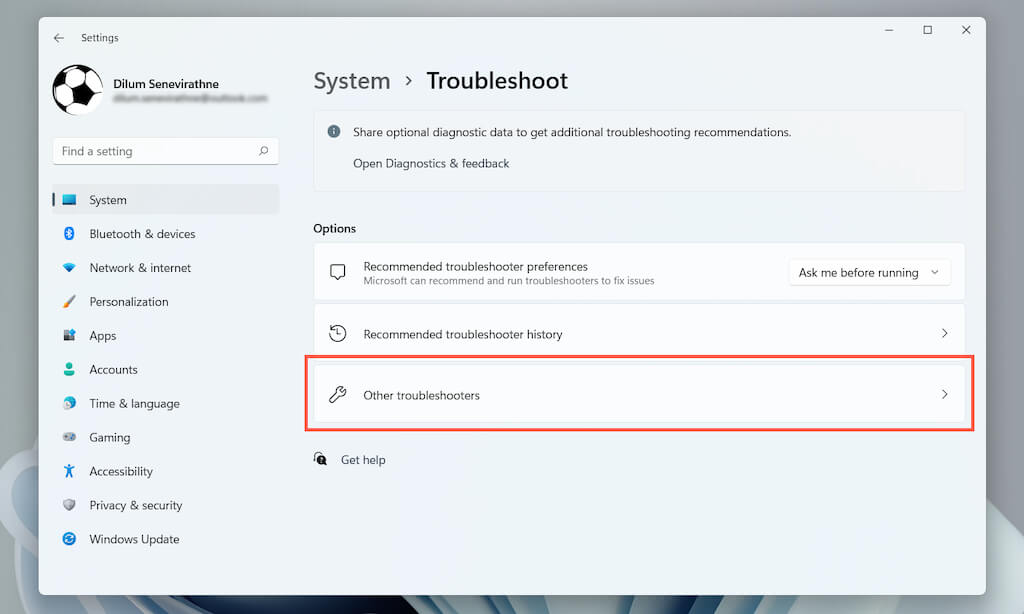Open Accounts settings section
The image size is (1024, 614).
[113, 370]
